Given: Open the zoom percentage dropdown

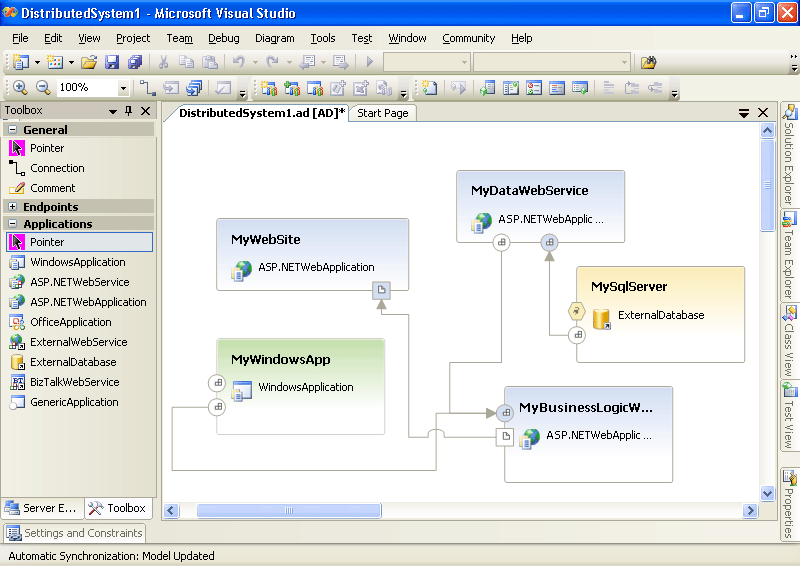Looking at the screenshot, I should click(123, 88).
